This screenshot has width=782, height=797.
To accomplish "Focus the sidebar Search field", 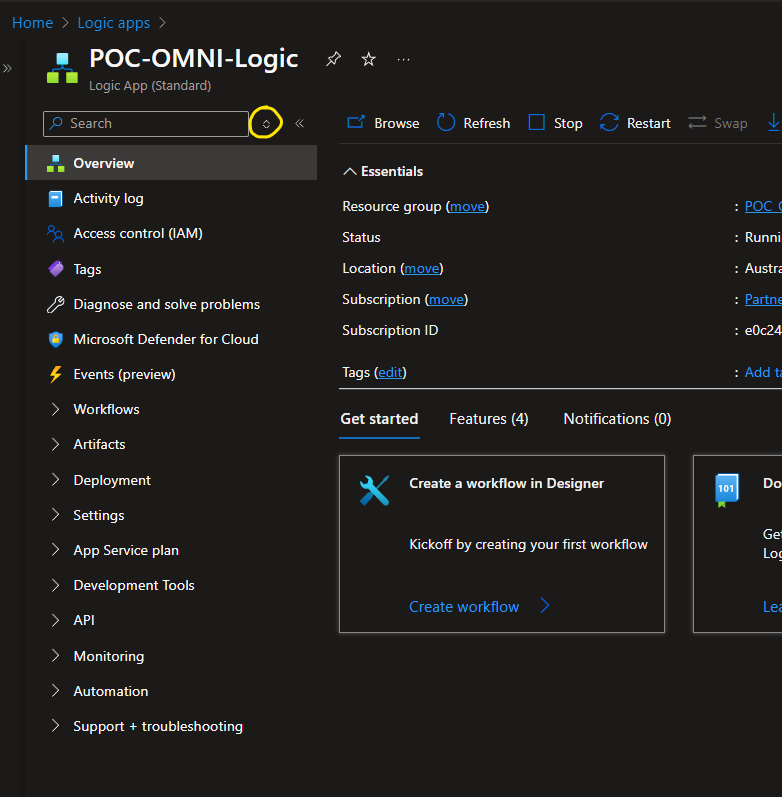I will (x=146, y=124).
